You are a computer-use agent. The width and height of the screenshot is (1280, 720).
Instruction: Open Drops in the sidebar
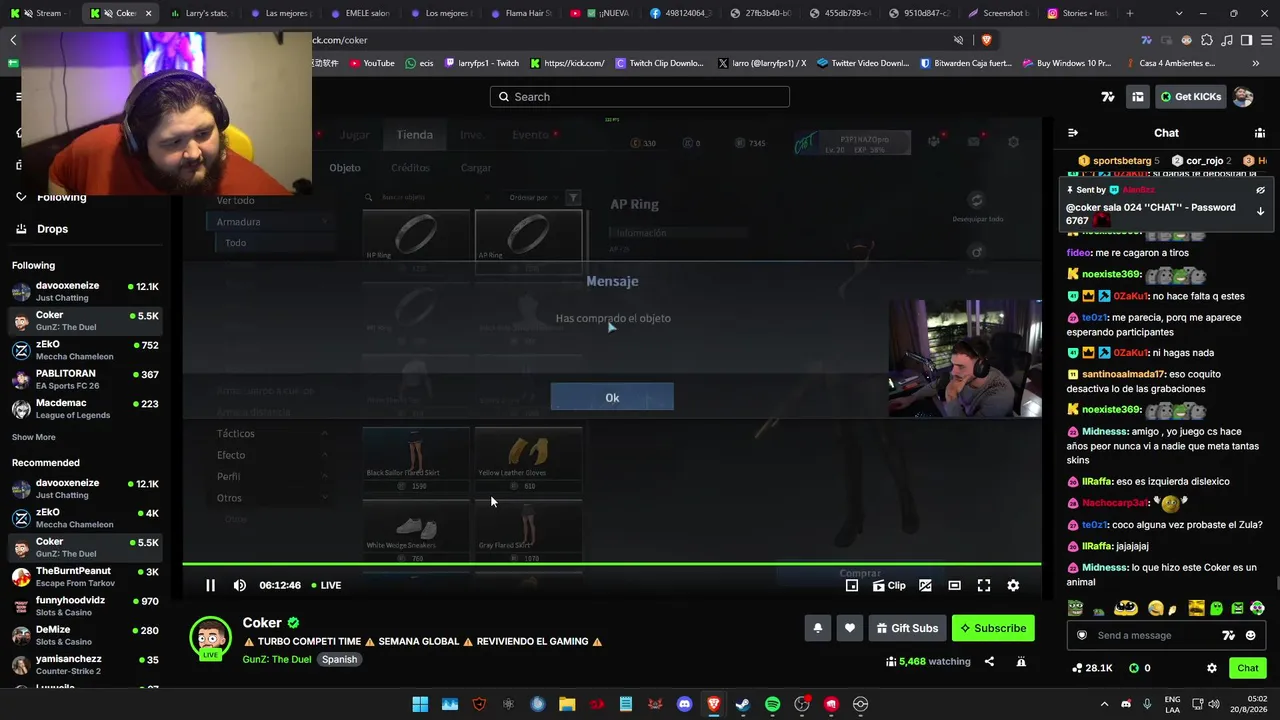coord(52,229)
